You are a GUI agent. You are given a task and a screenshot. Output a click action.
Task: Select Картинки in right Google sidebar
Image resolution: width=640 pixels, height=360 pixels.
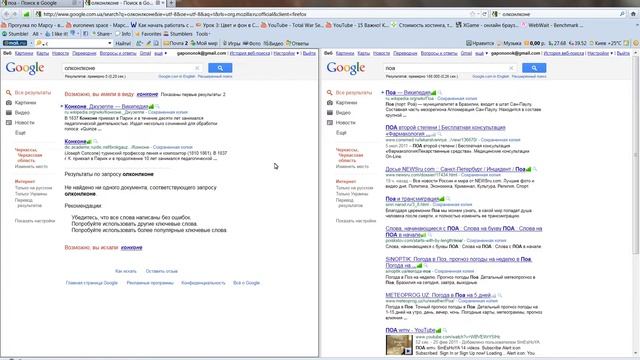point(346,103)
